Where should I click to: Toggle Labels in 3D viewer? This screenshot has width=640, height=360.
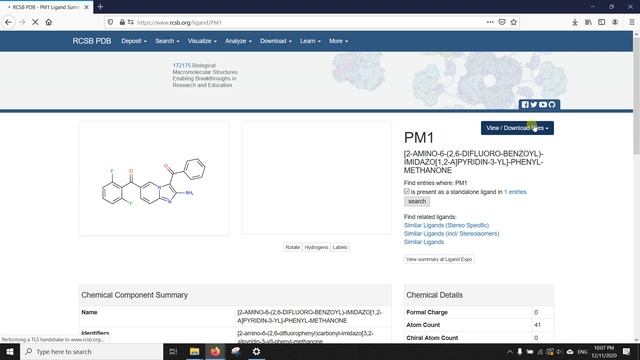pyautogui.click(x=340, y=247)
